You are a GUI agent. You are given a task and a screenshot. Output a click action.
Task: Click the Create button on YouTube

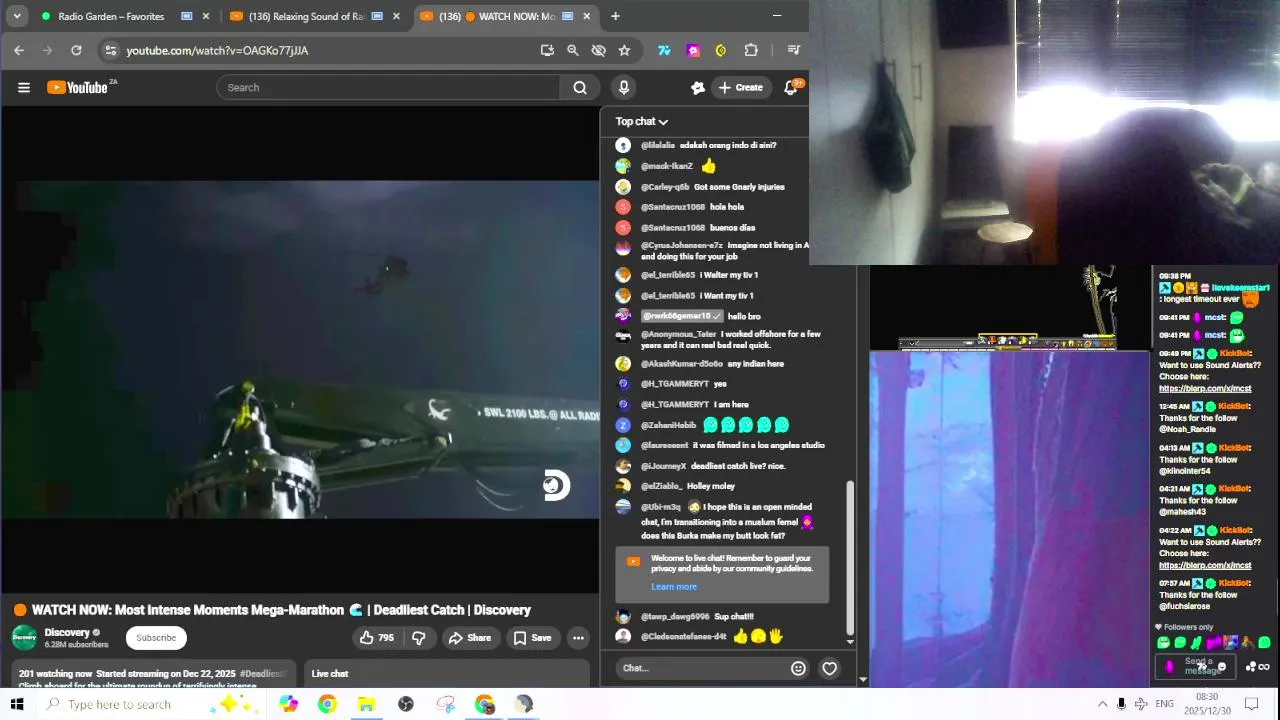(741, 87)
